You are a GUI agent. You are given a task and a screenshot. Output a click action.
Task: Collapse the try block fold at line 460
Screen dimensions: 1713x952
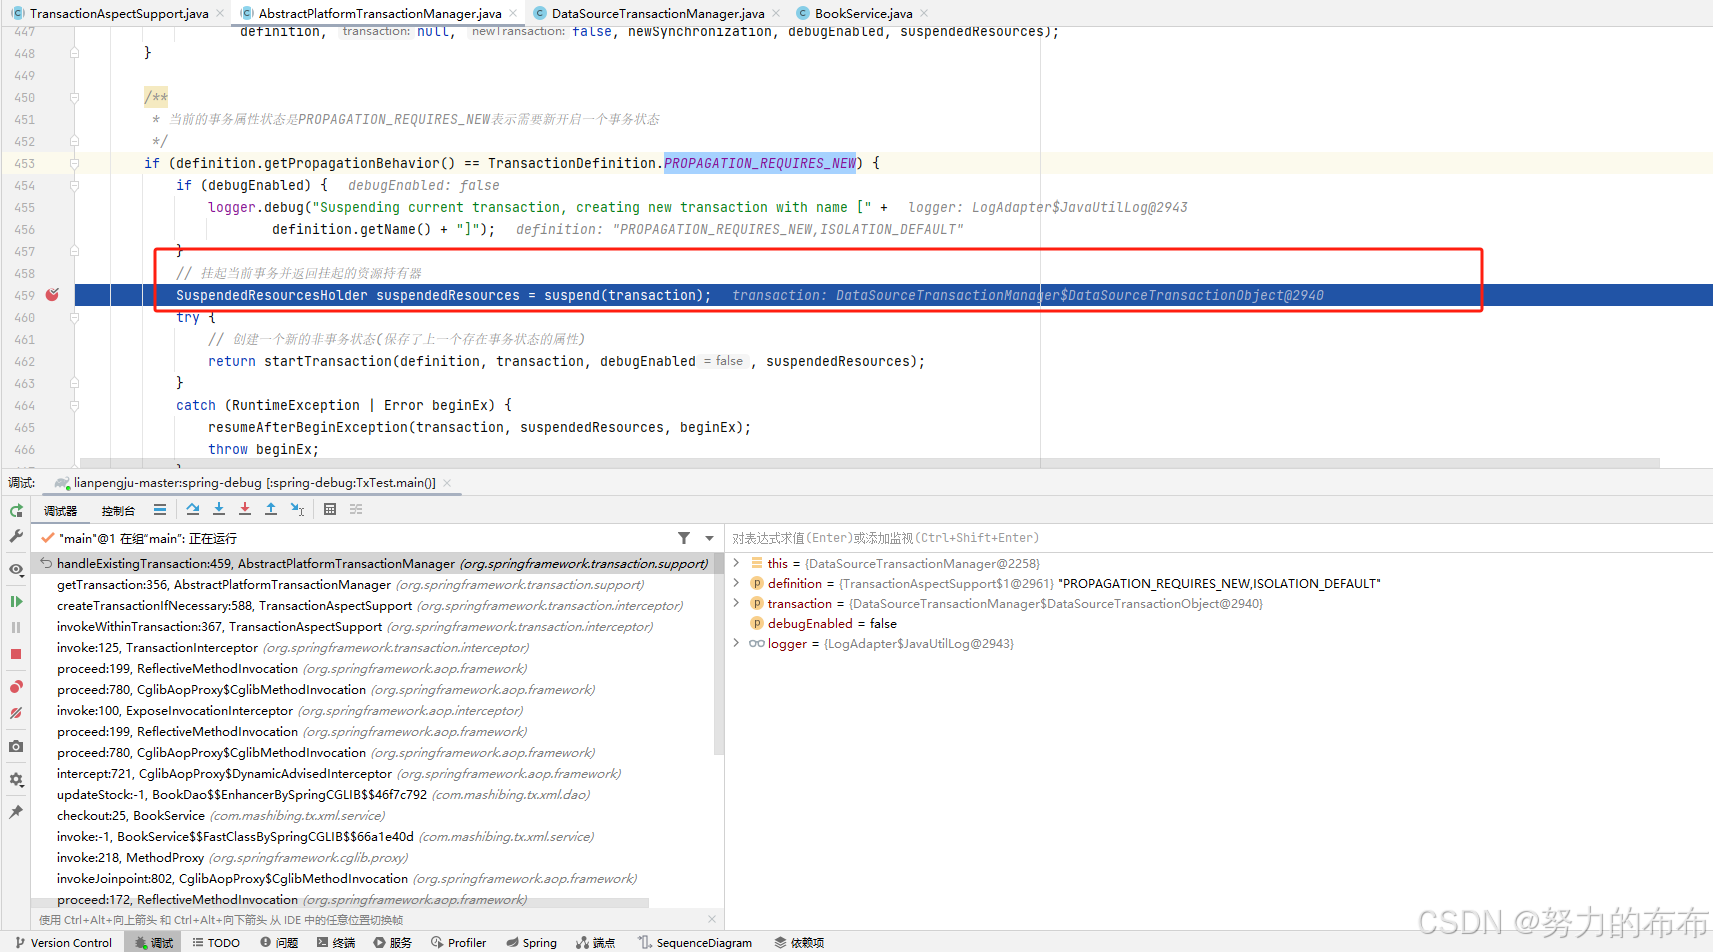(74, 317)
